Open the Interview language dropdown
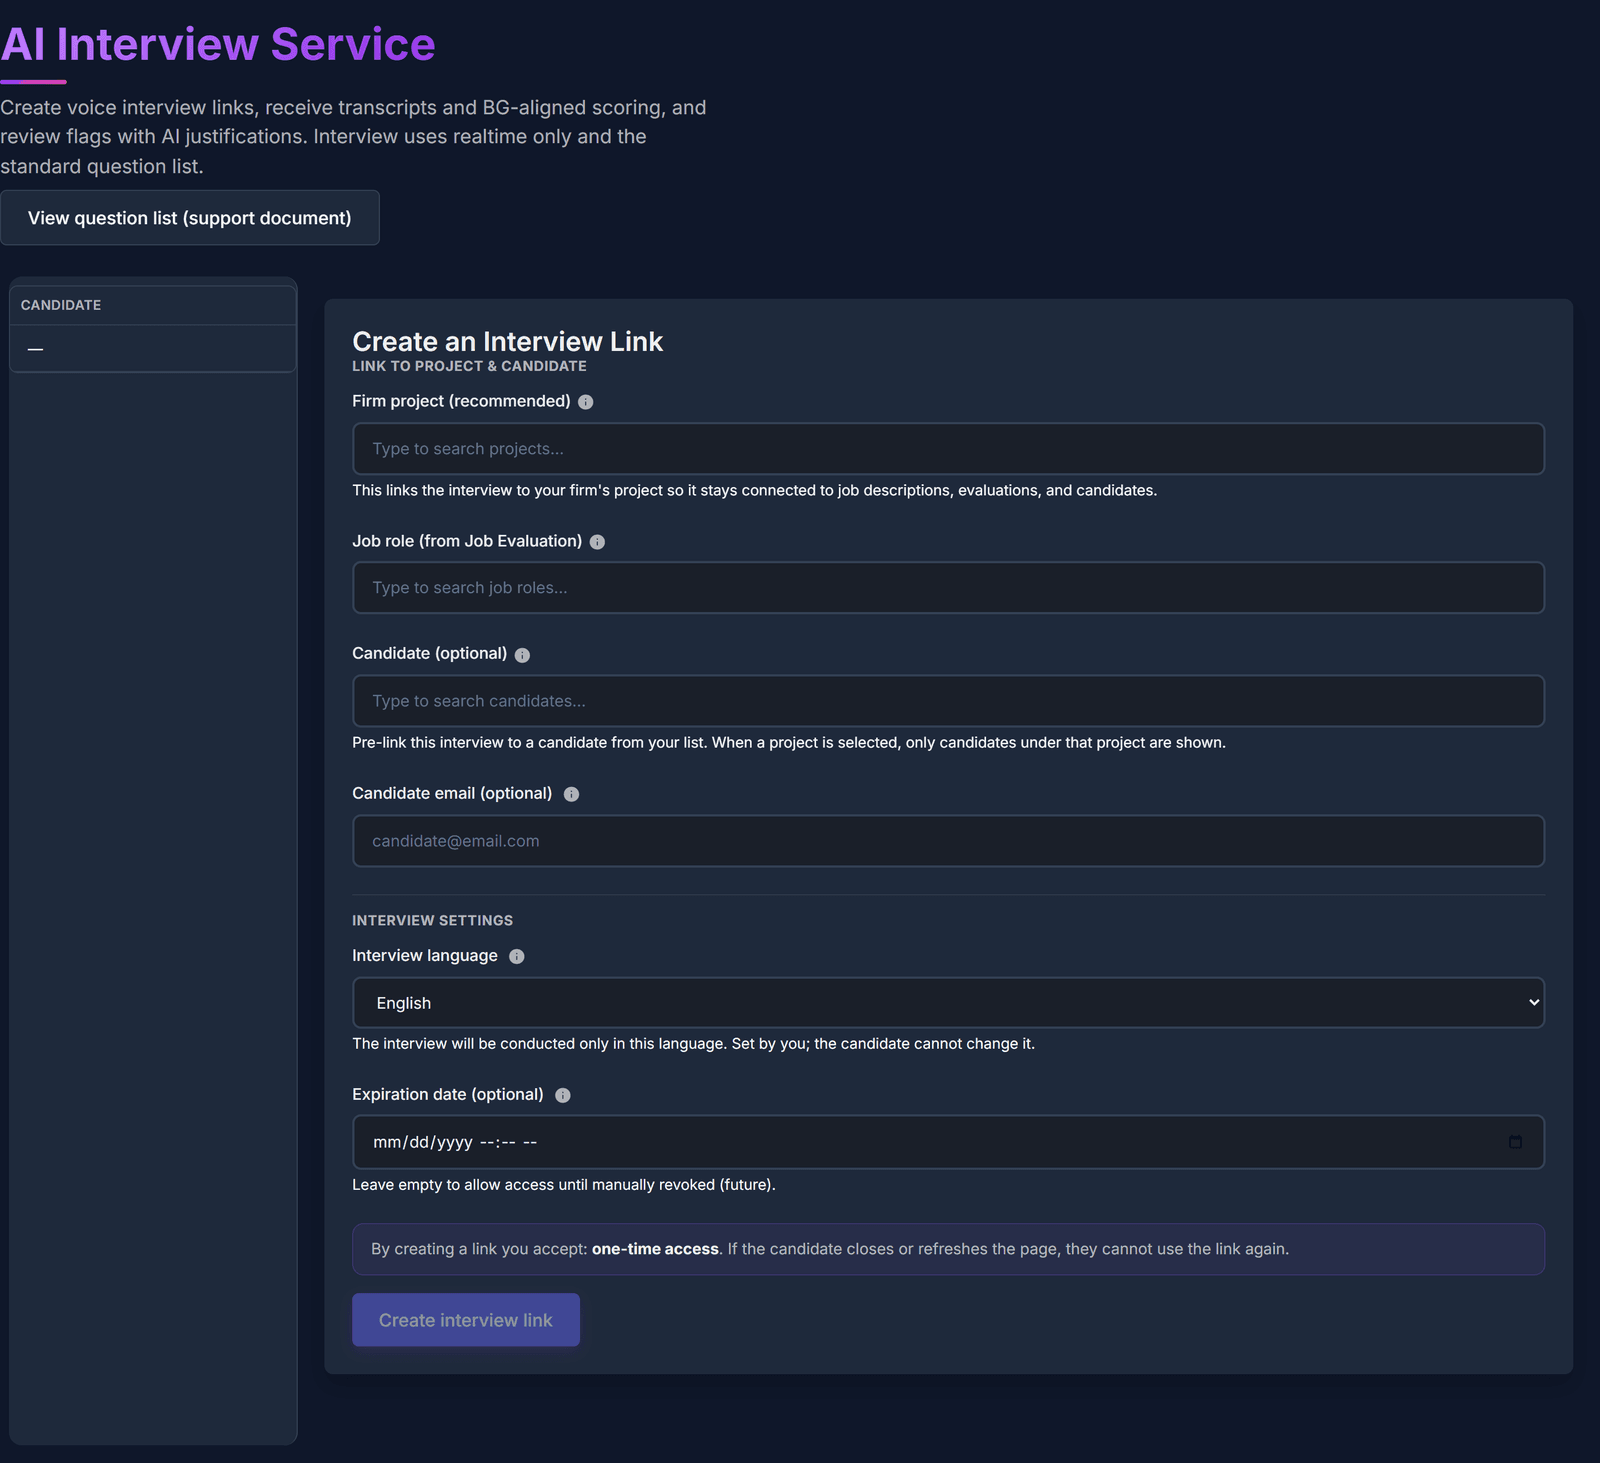 pos(948,1003)
